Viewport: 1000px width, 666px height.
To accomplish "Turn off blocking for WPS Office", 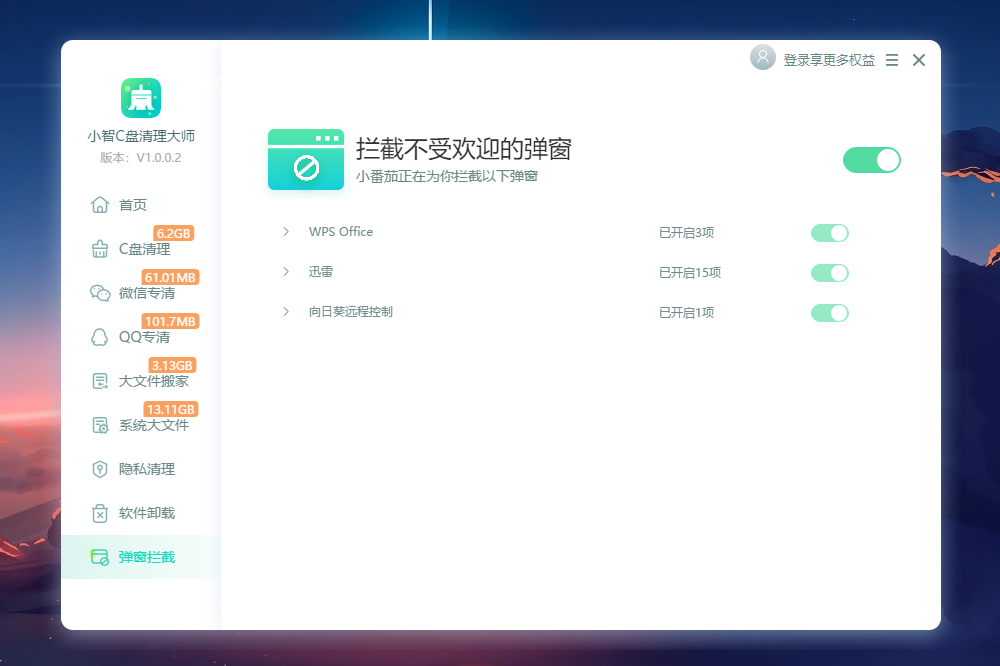I will click(829, 232).
